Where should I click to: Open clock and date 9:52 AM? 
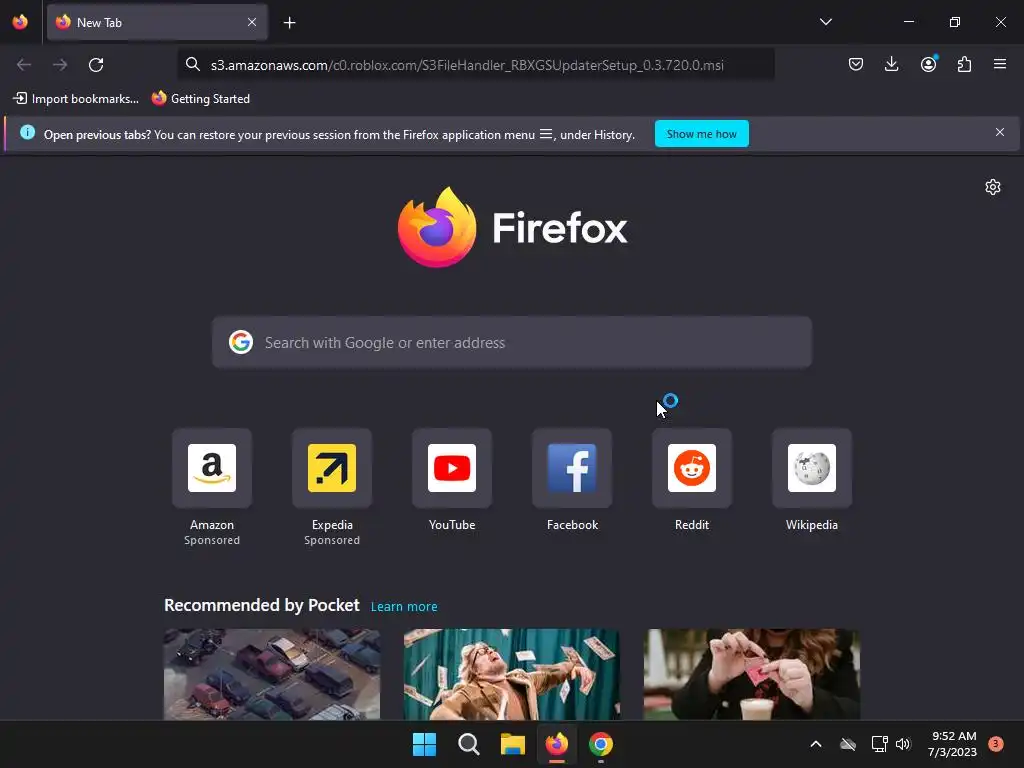952,744
